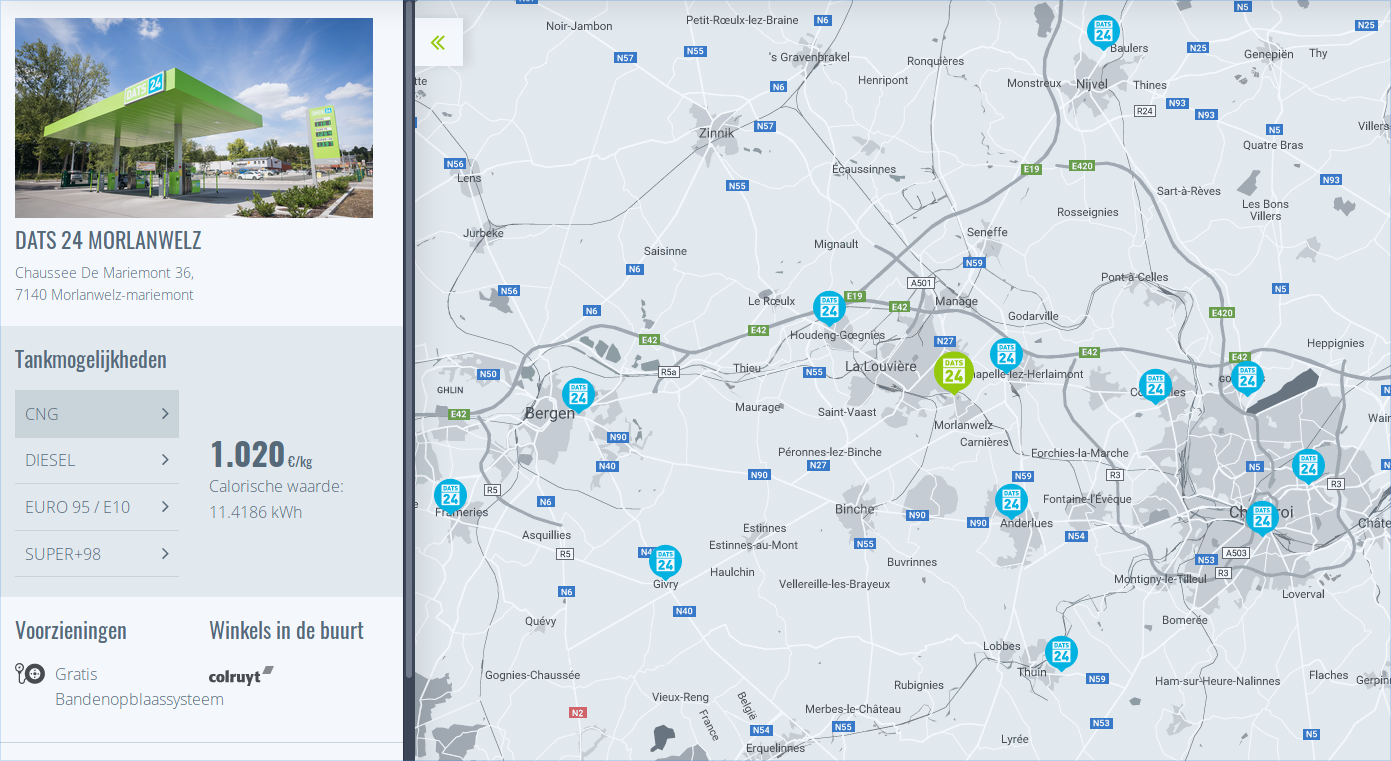
Task: Open the DATS 24 marker at Houdeng-Goegnies
Action: click(x=829, y=309)
